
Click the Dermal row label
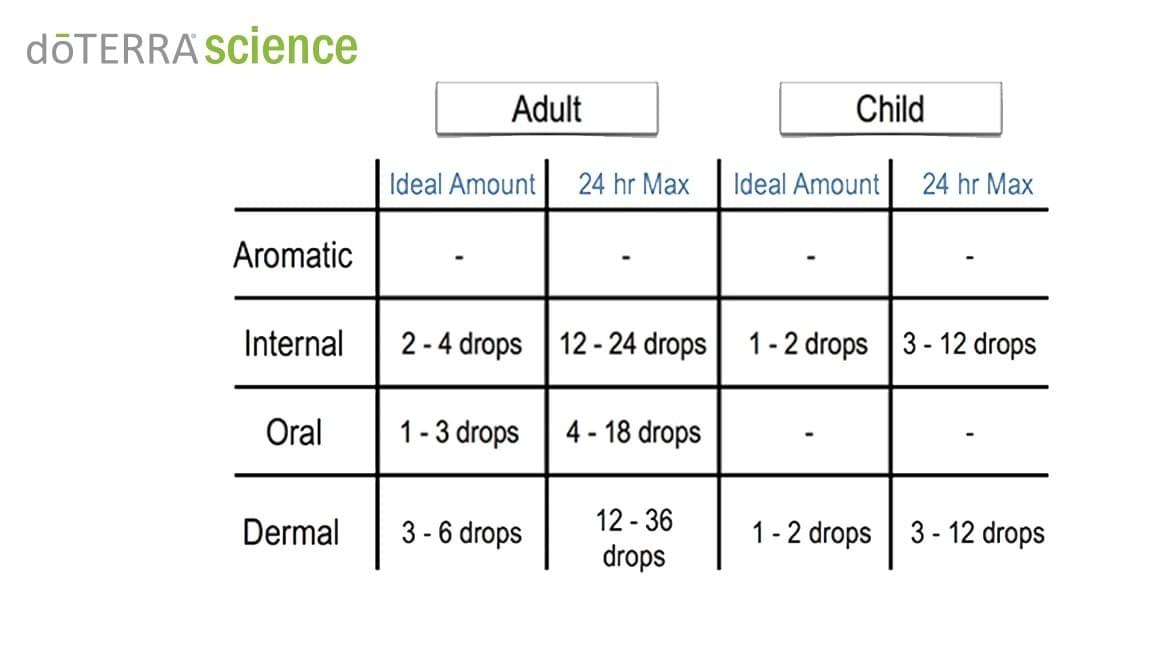point(291,532)
